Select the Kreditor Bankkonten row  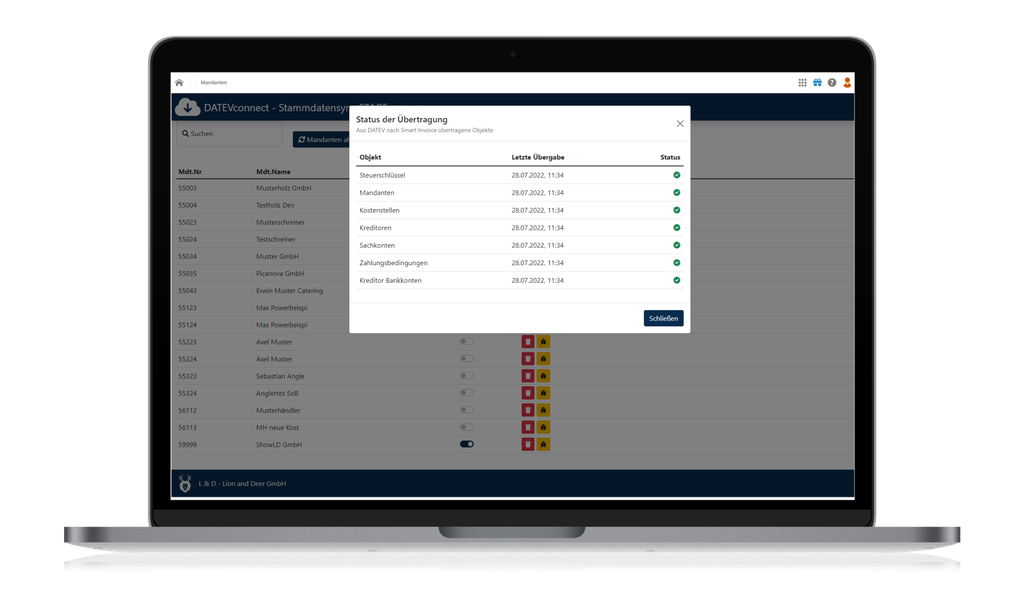click(x=520, y=280)
